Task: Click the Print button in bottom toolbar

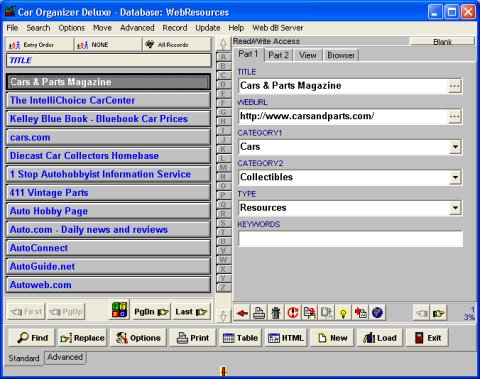Action: click(193, 338)
